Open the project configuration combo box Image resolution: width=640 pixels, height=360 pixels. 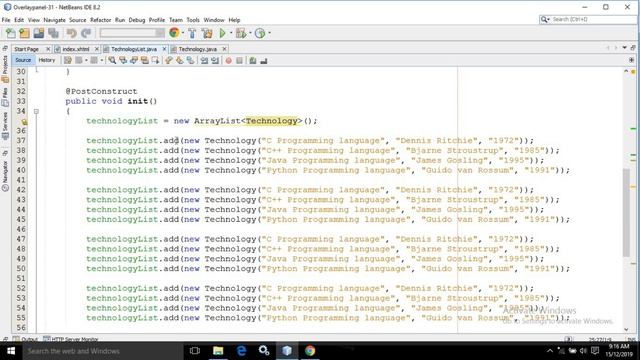pyautogui.click(x=132, y=33)
